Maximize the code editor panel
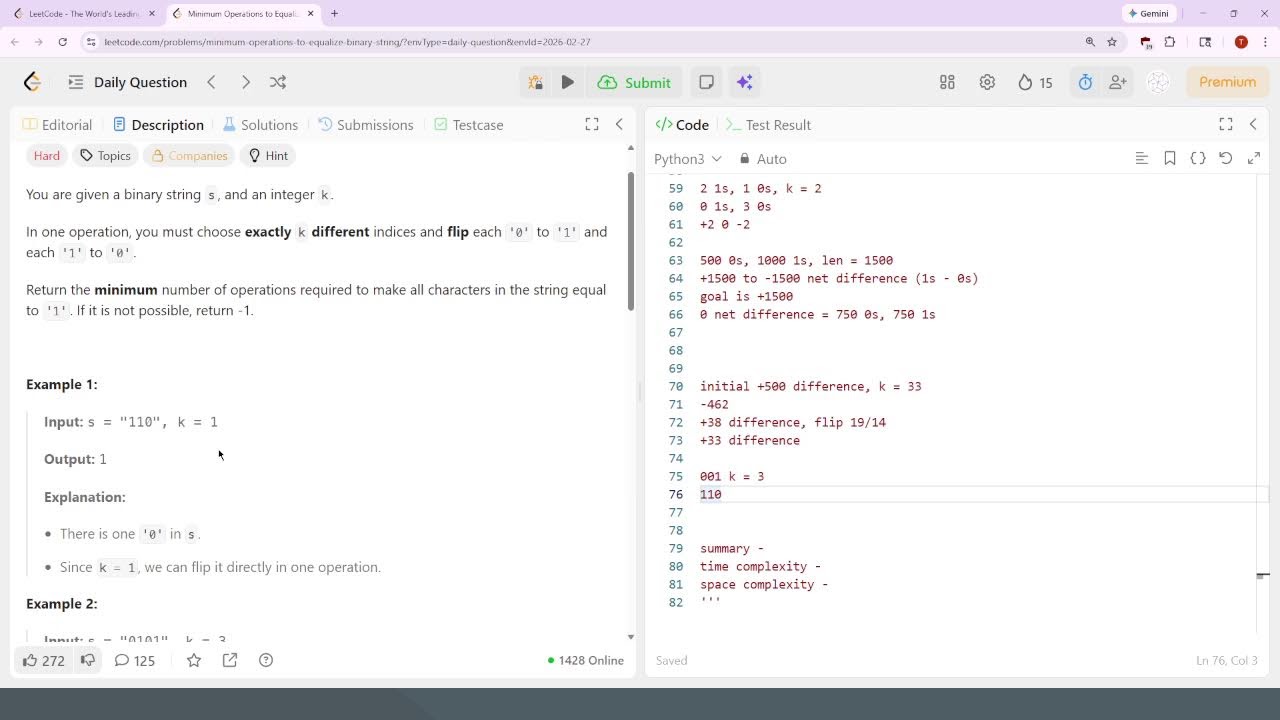Viewport: 1280px width, 720px height. 1226,124
